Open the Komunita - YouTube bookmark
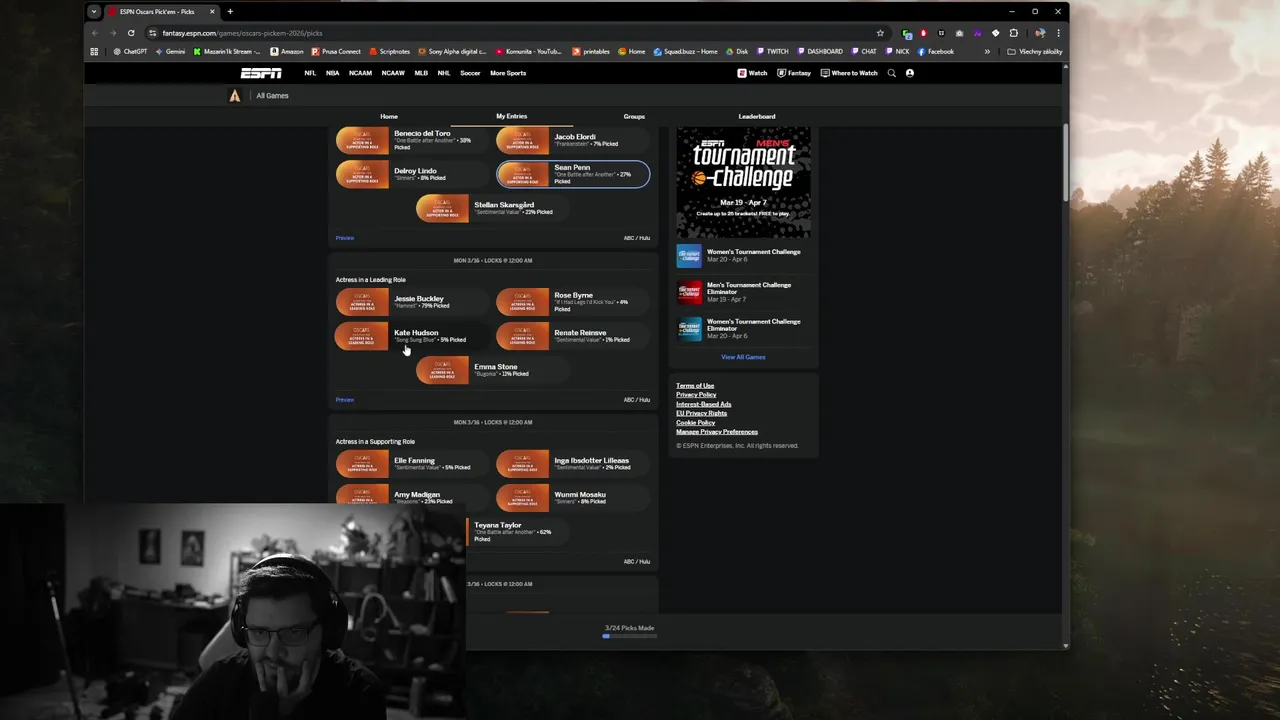The width and height of the screenshot is (1280, 720). (x=528, y=52)
